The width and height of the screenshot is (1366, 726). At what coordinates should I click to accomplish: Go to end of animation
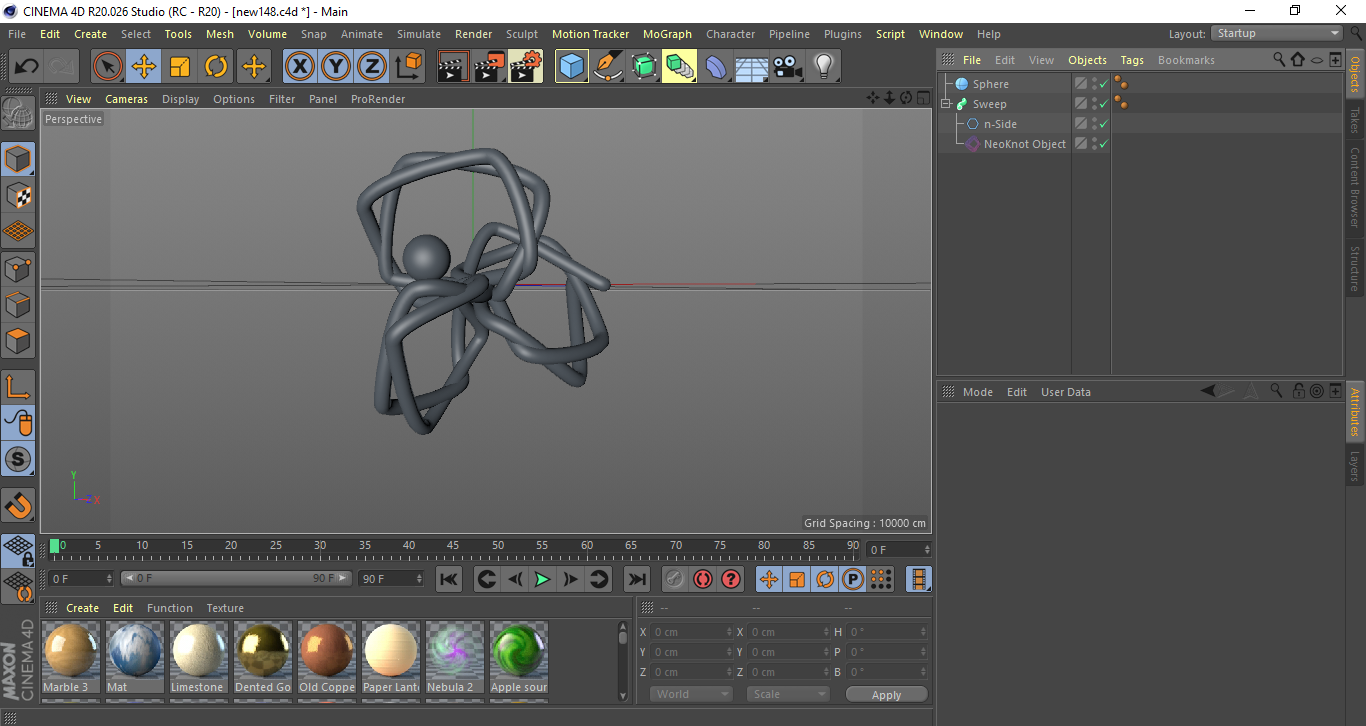(x=636, y=579)
